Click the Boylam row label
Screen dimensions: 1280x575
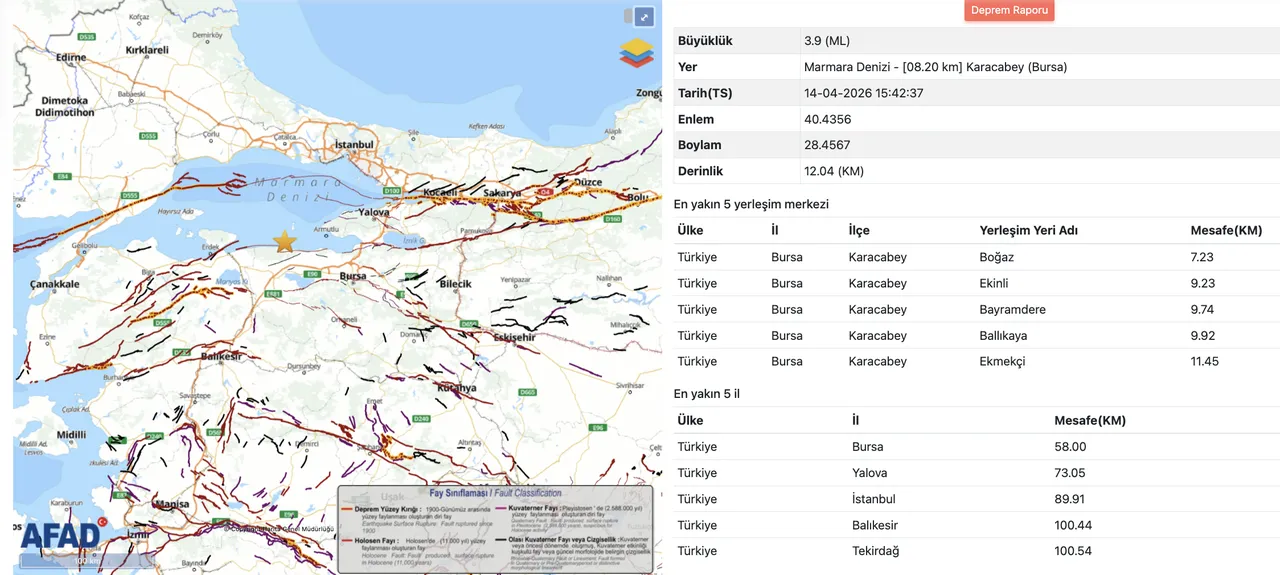coord(699,145)
